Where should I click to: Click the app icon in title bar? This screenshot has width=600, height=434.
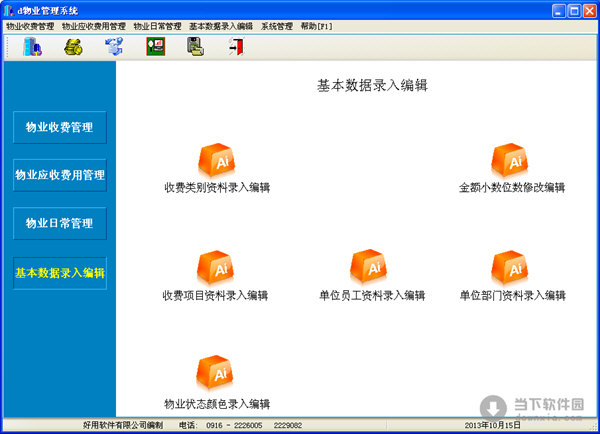pos(9,10)
